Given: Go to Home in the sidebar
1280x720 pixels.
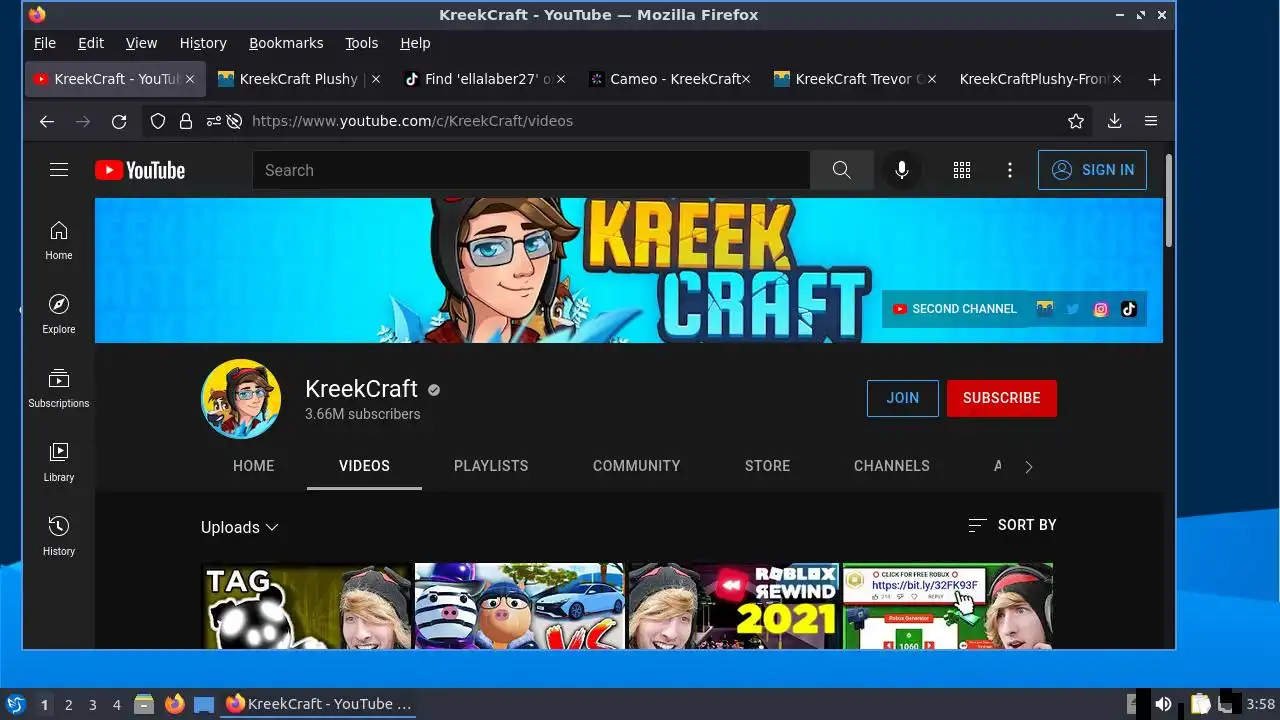Looking at the screenshot, I should (x=59, y=241).
